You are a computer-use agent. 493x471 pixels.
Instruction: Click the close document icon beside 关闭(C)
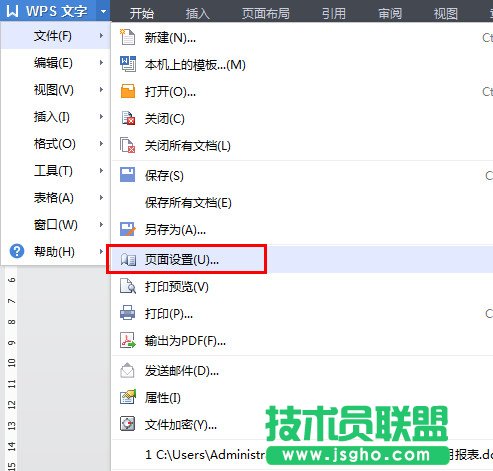128,118
